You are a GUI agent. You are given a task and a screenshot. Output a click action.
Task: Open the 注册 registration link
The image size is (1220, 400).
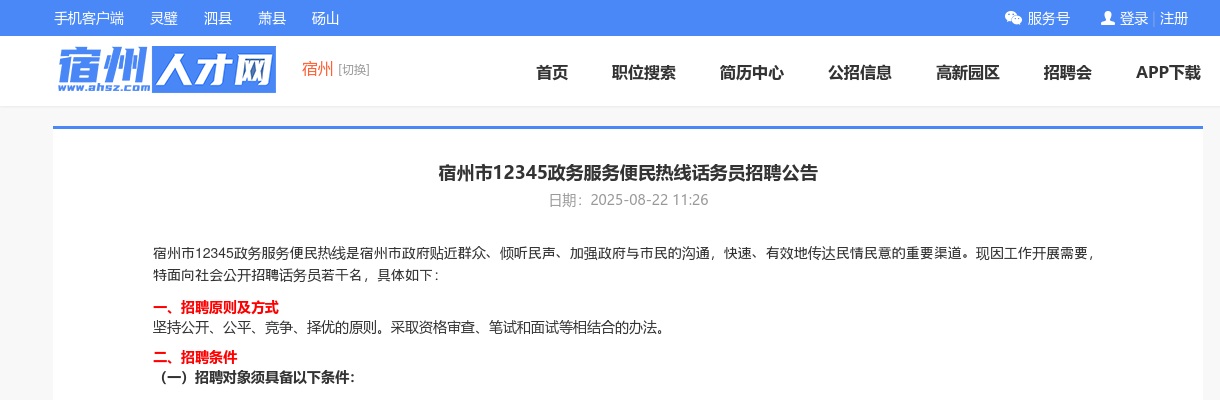(x=1174, y=18)
